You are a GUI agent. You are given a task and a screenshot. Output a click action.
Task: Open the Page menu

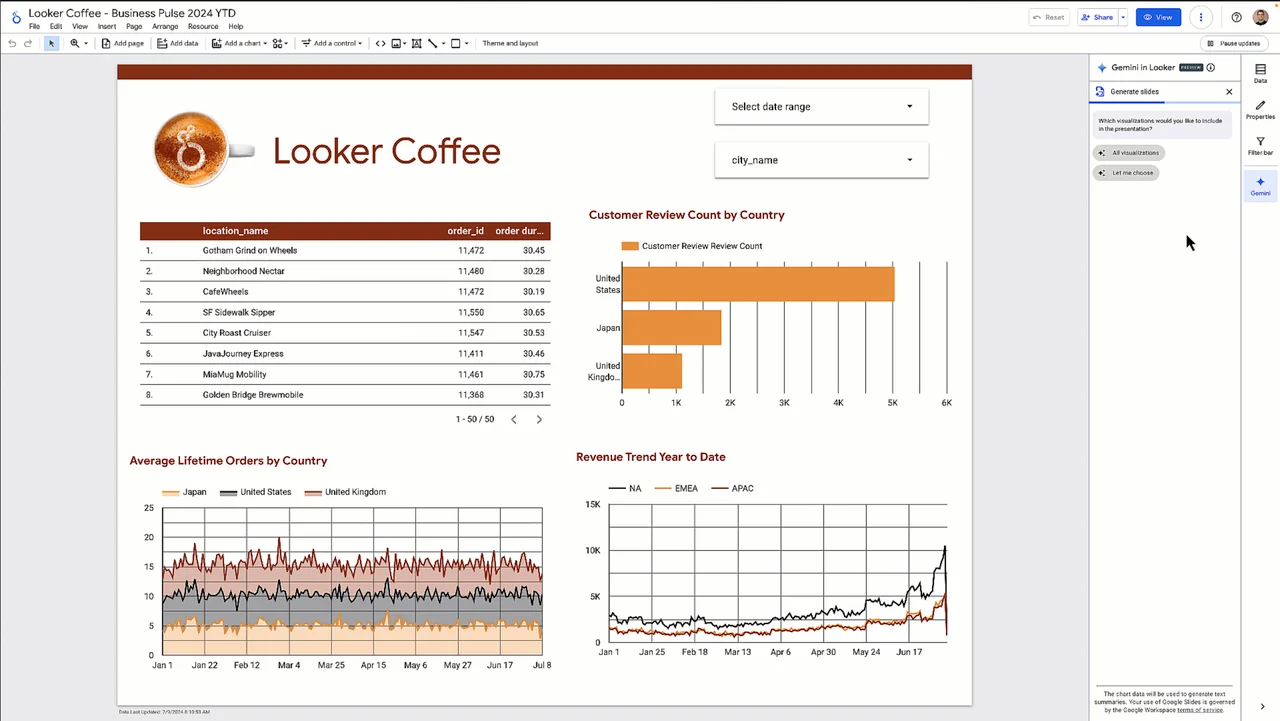[x=134, y=27]
